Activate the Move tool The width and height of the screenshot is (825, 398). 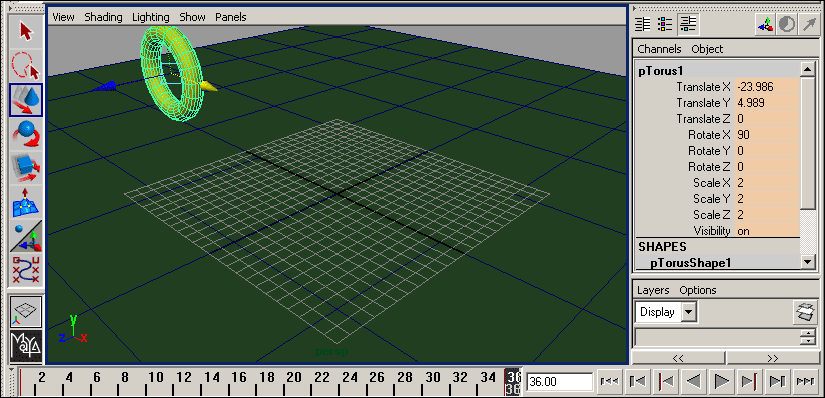(x=25, y=100)
